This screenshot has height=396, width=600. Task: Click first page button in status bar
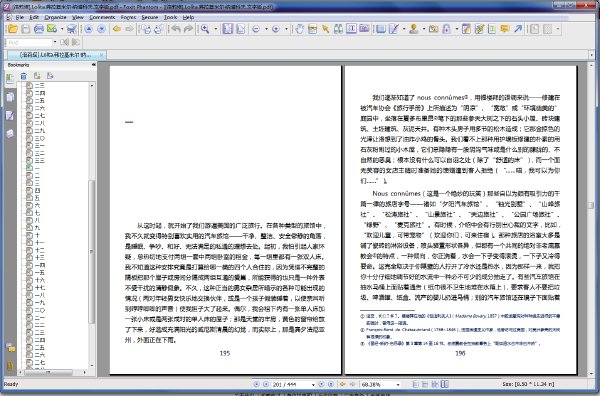click(x=256, y=384)
